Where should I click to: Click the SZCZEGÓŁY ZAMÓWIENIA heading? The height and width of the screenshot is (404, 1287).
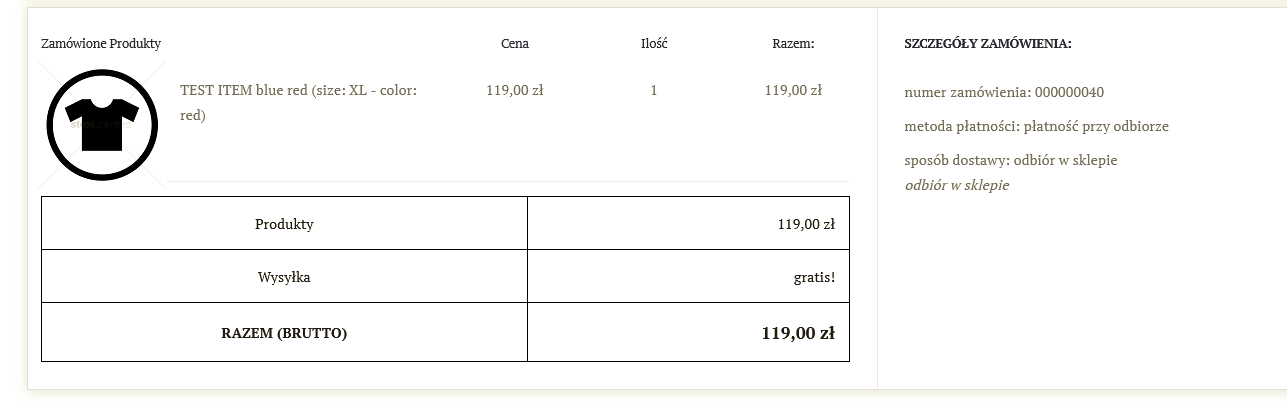987,44
